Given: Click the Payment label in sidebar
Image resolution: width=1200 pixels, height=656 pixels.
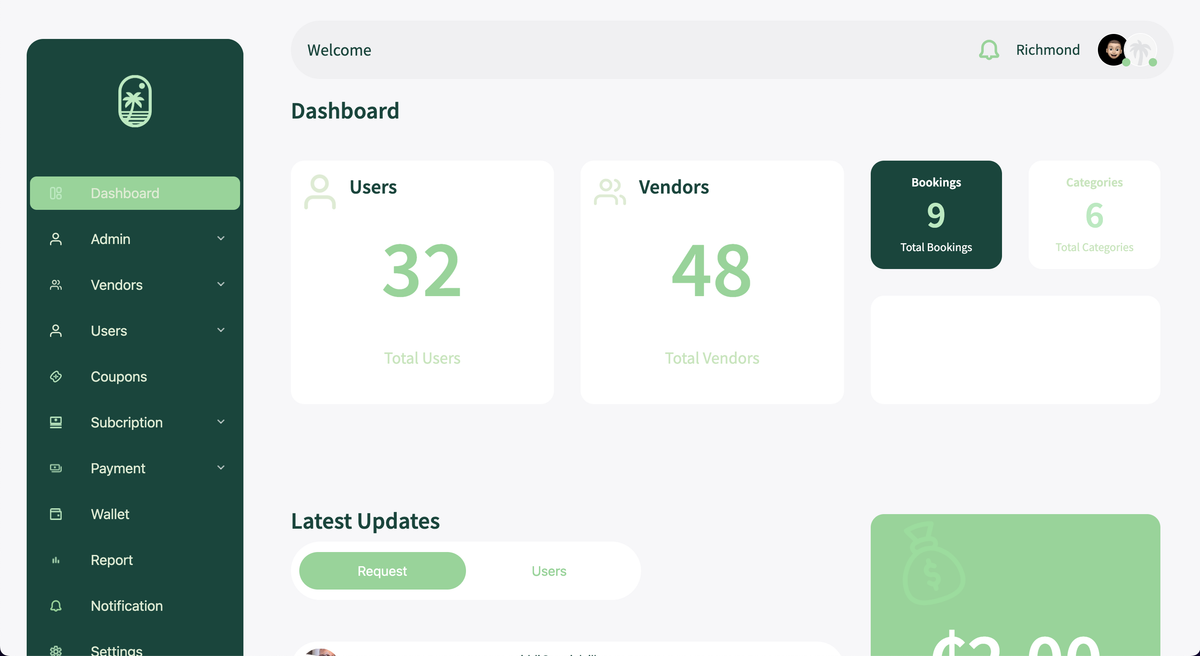Looking at the screenshot, I should pos(118,468).
